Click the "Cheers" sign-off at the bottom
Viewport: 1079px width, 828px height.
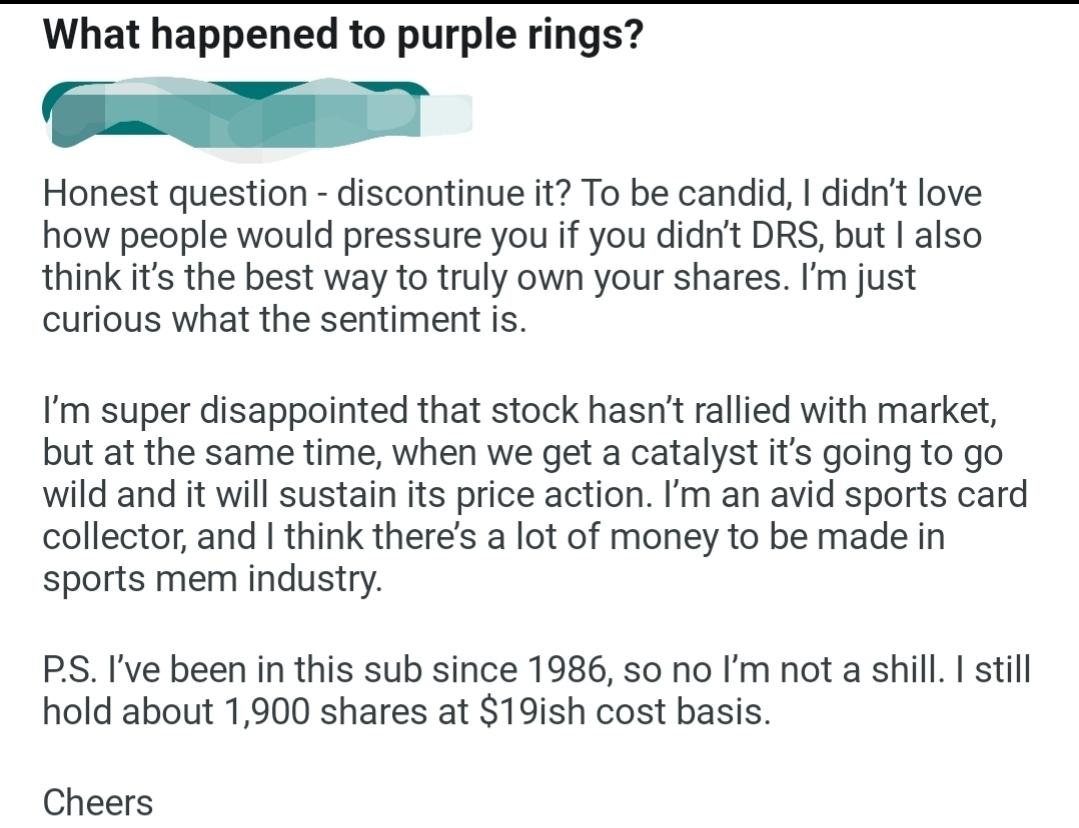pyautogui.click(x=98, y=803)
